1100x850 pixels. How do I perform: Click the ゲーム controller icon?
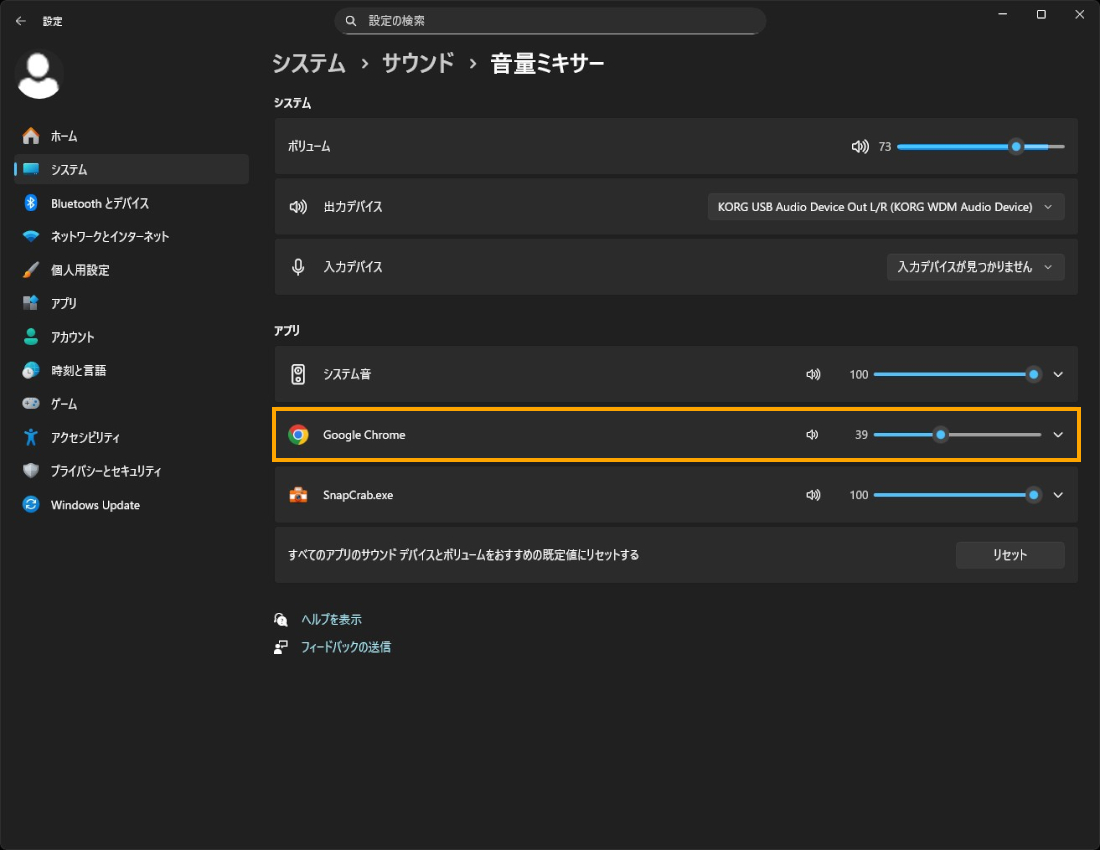(x=31, y=403)
